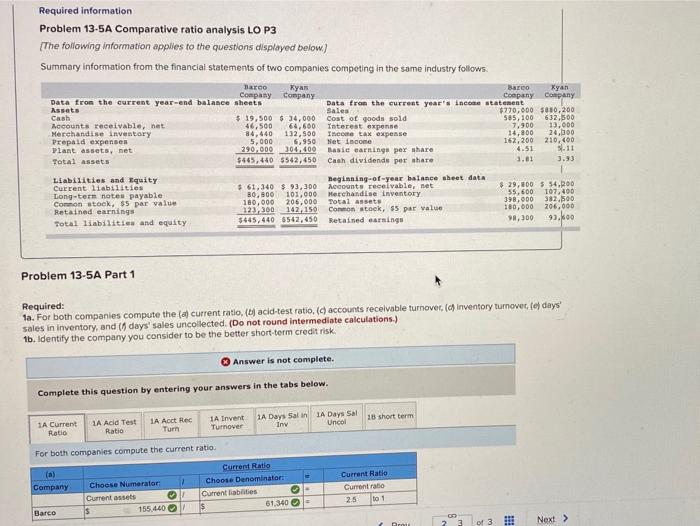The image size is (700, 526).
Task: Click the red X answer incomplete icon
Action: coord(226,362)
